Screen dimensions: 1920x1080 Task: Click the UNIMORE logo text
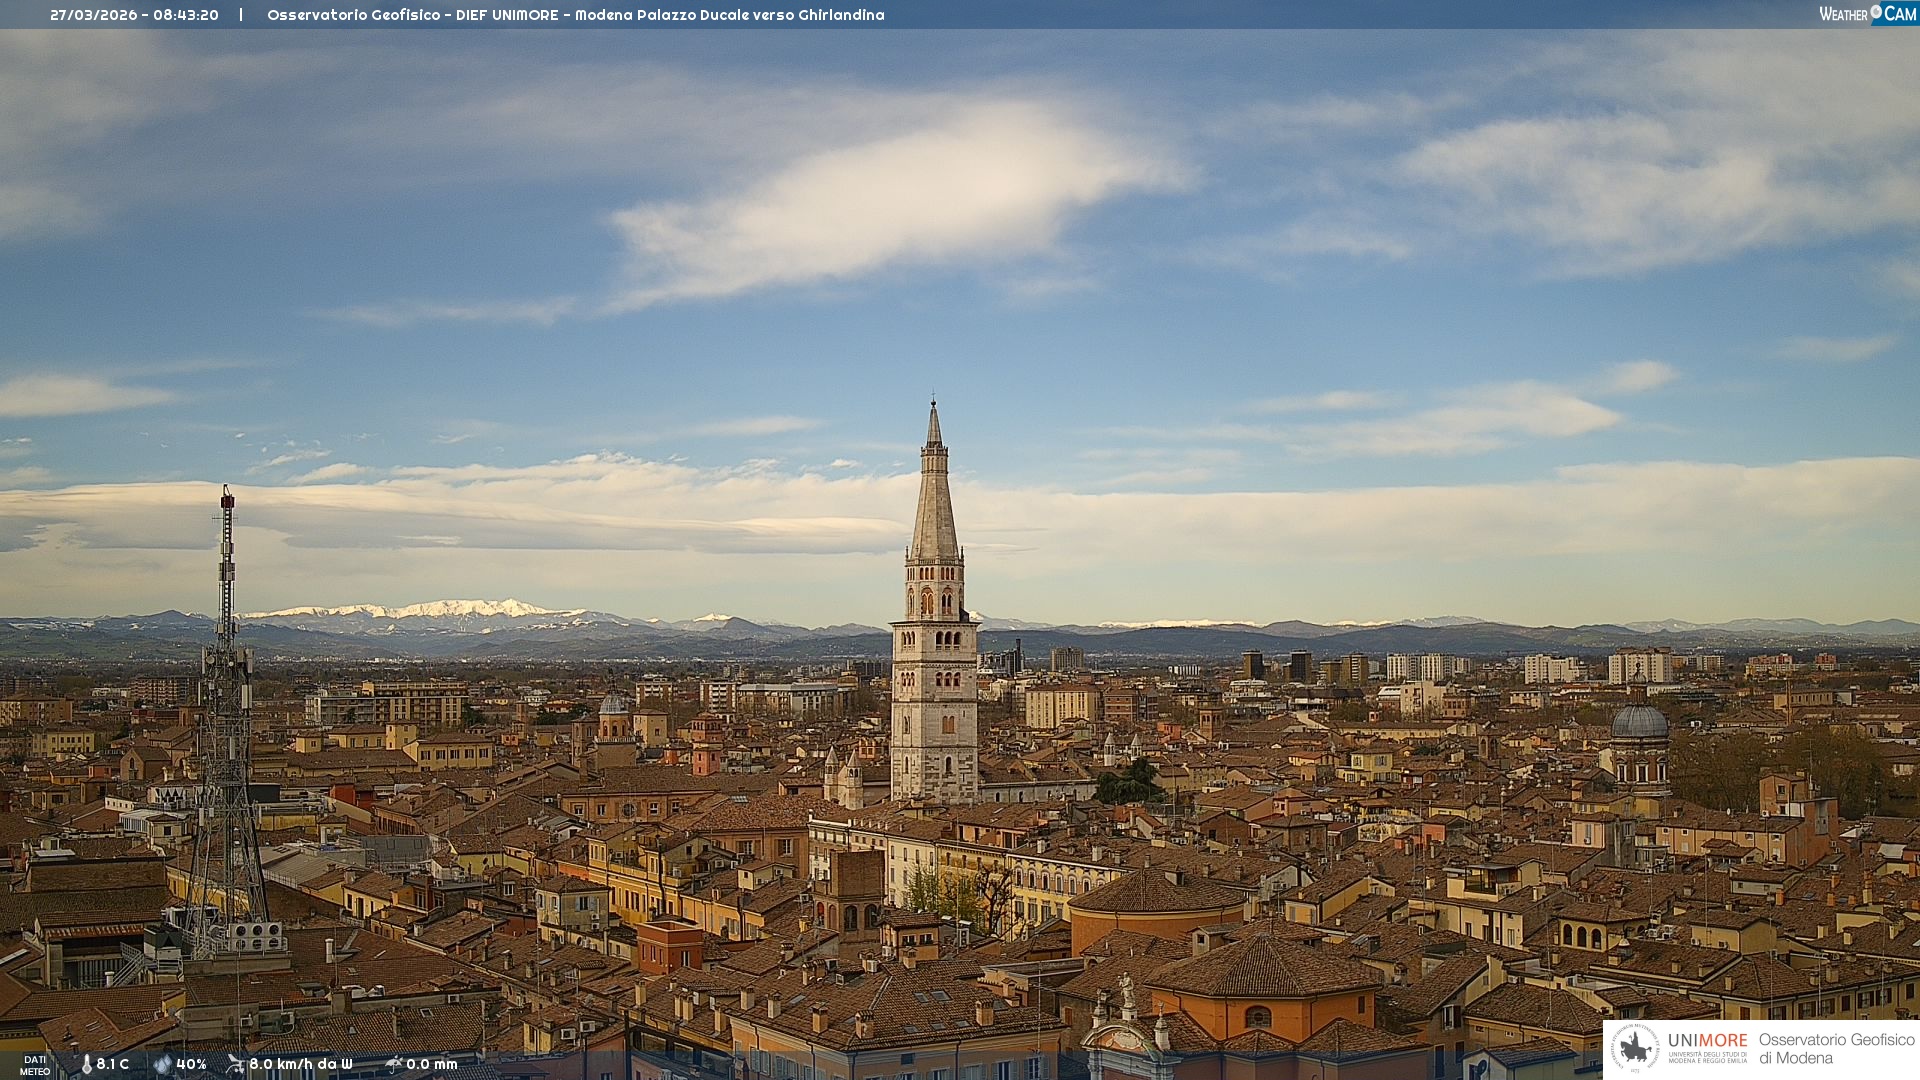tap(1707, 1040)
